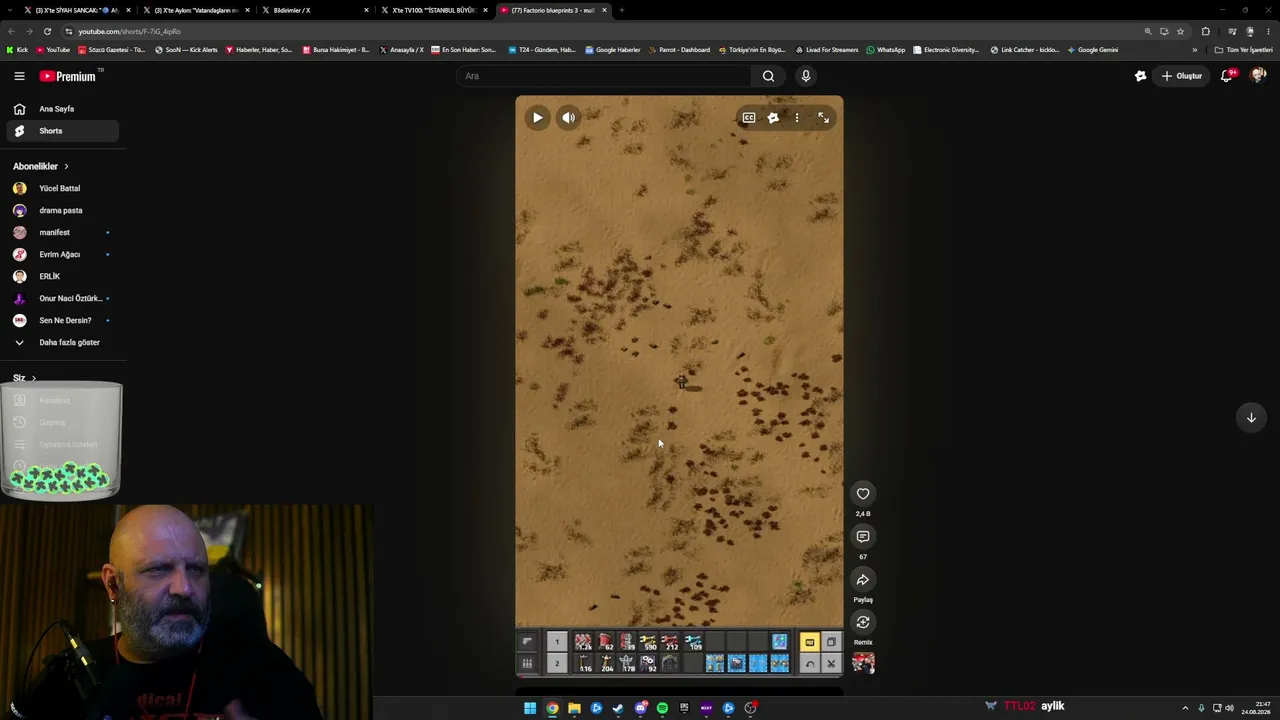Reload the page
Viewport: 1280px width, 720px height.
[x=46, y=31]
